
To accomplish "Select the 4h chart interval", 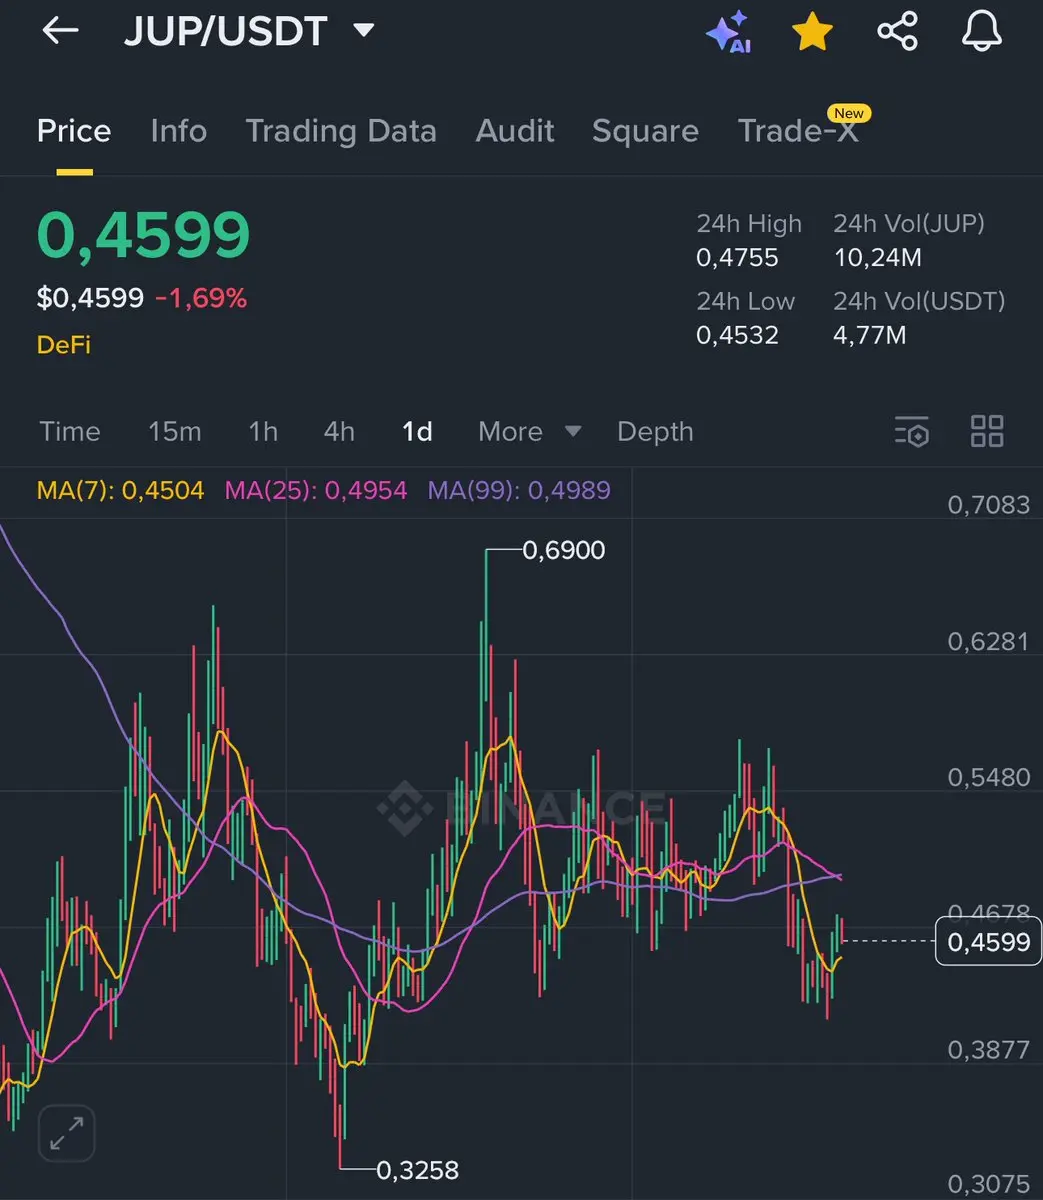I will 339,432.
